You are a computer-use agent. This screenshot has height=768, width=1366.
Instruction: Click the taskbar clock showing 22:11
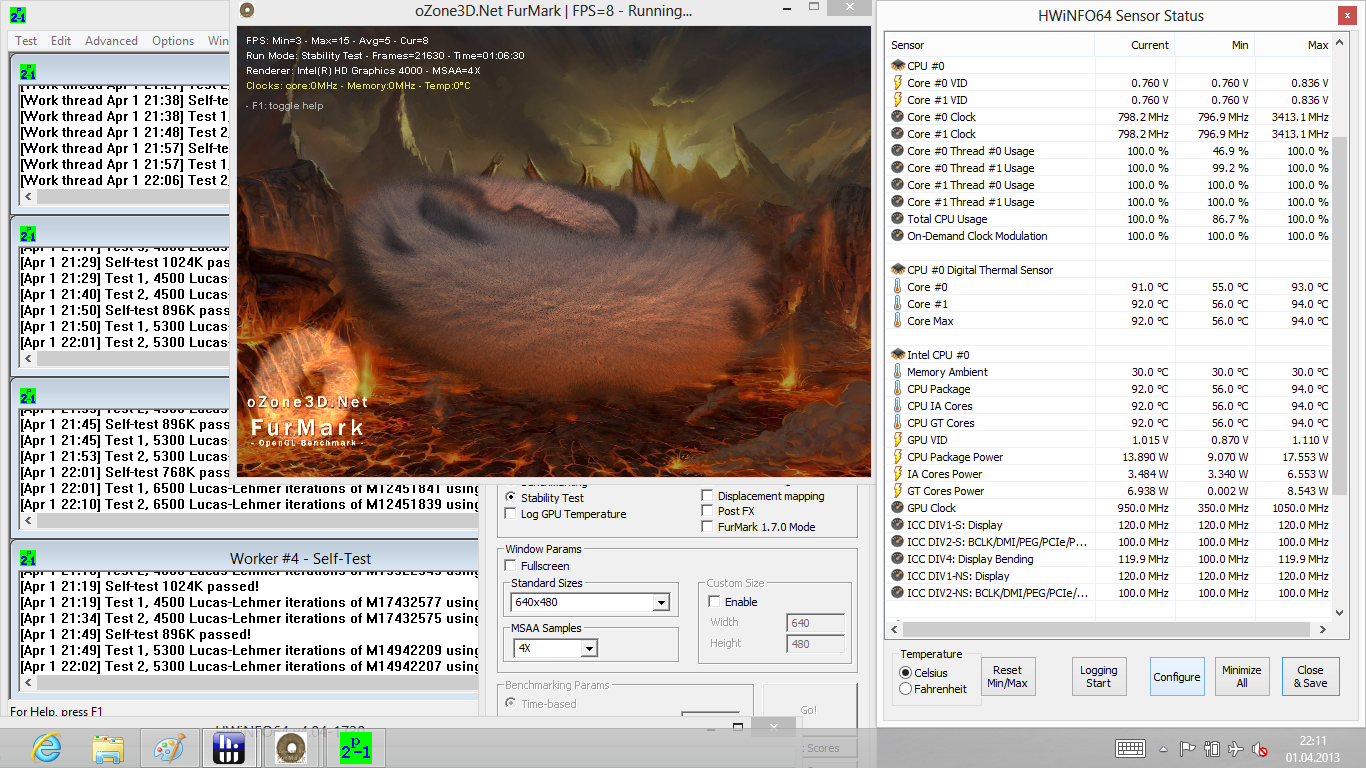point(1313,749)
